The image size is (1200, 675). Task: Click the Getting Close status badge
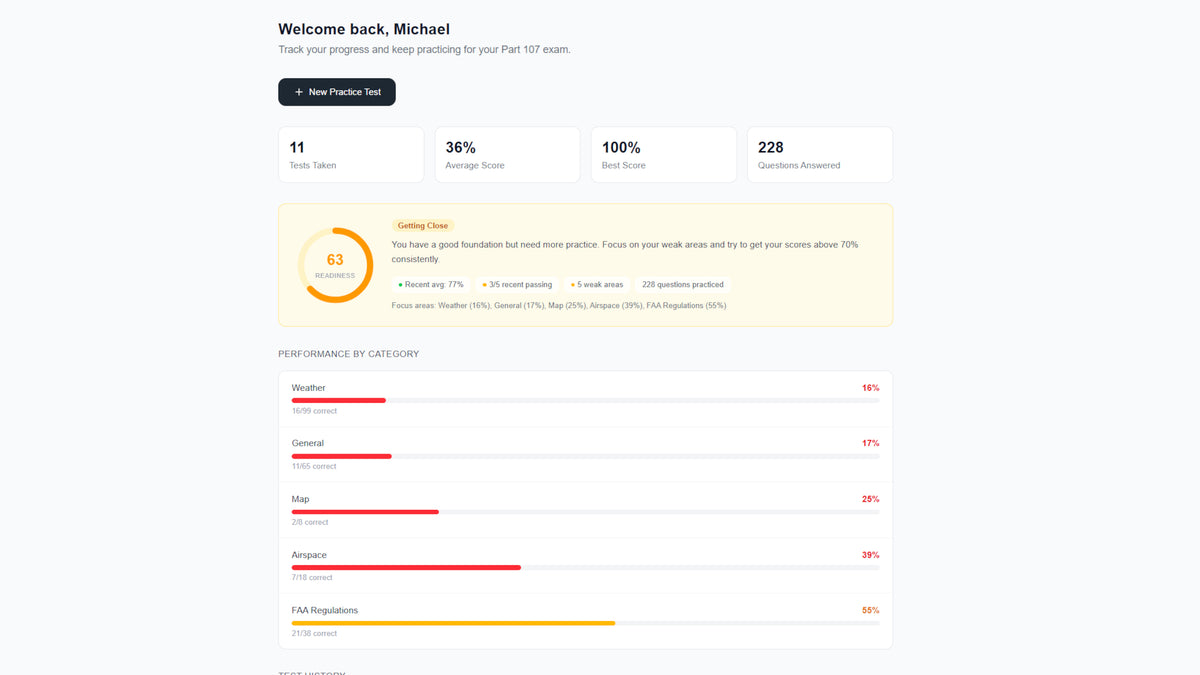point(423,226)
